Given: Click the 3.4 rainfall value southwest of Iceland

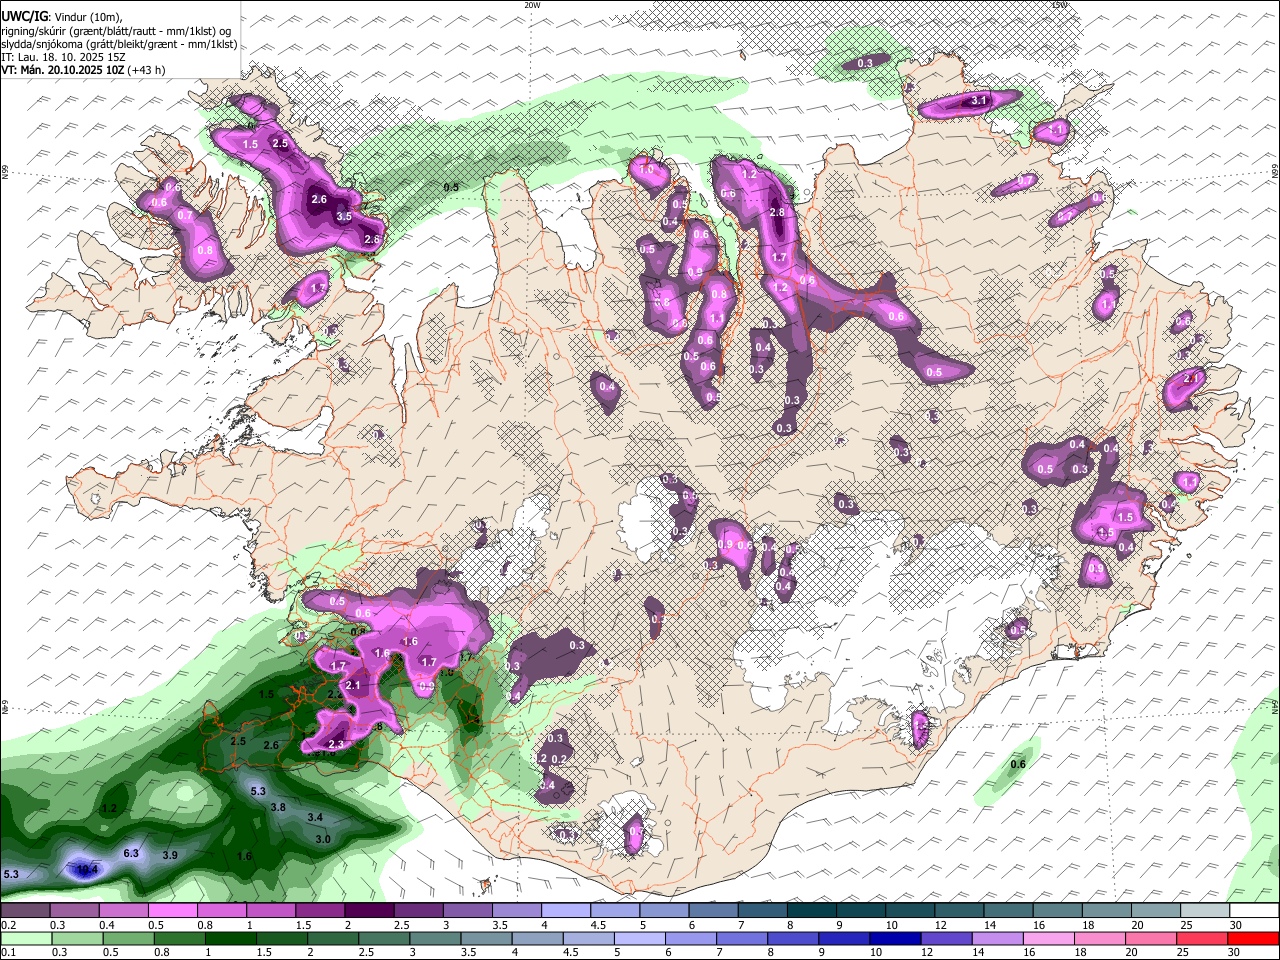Looking at the screenshot, I should tap(315, 818).
